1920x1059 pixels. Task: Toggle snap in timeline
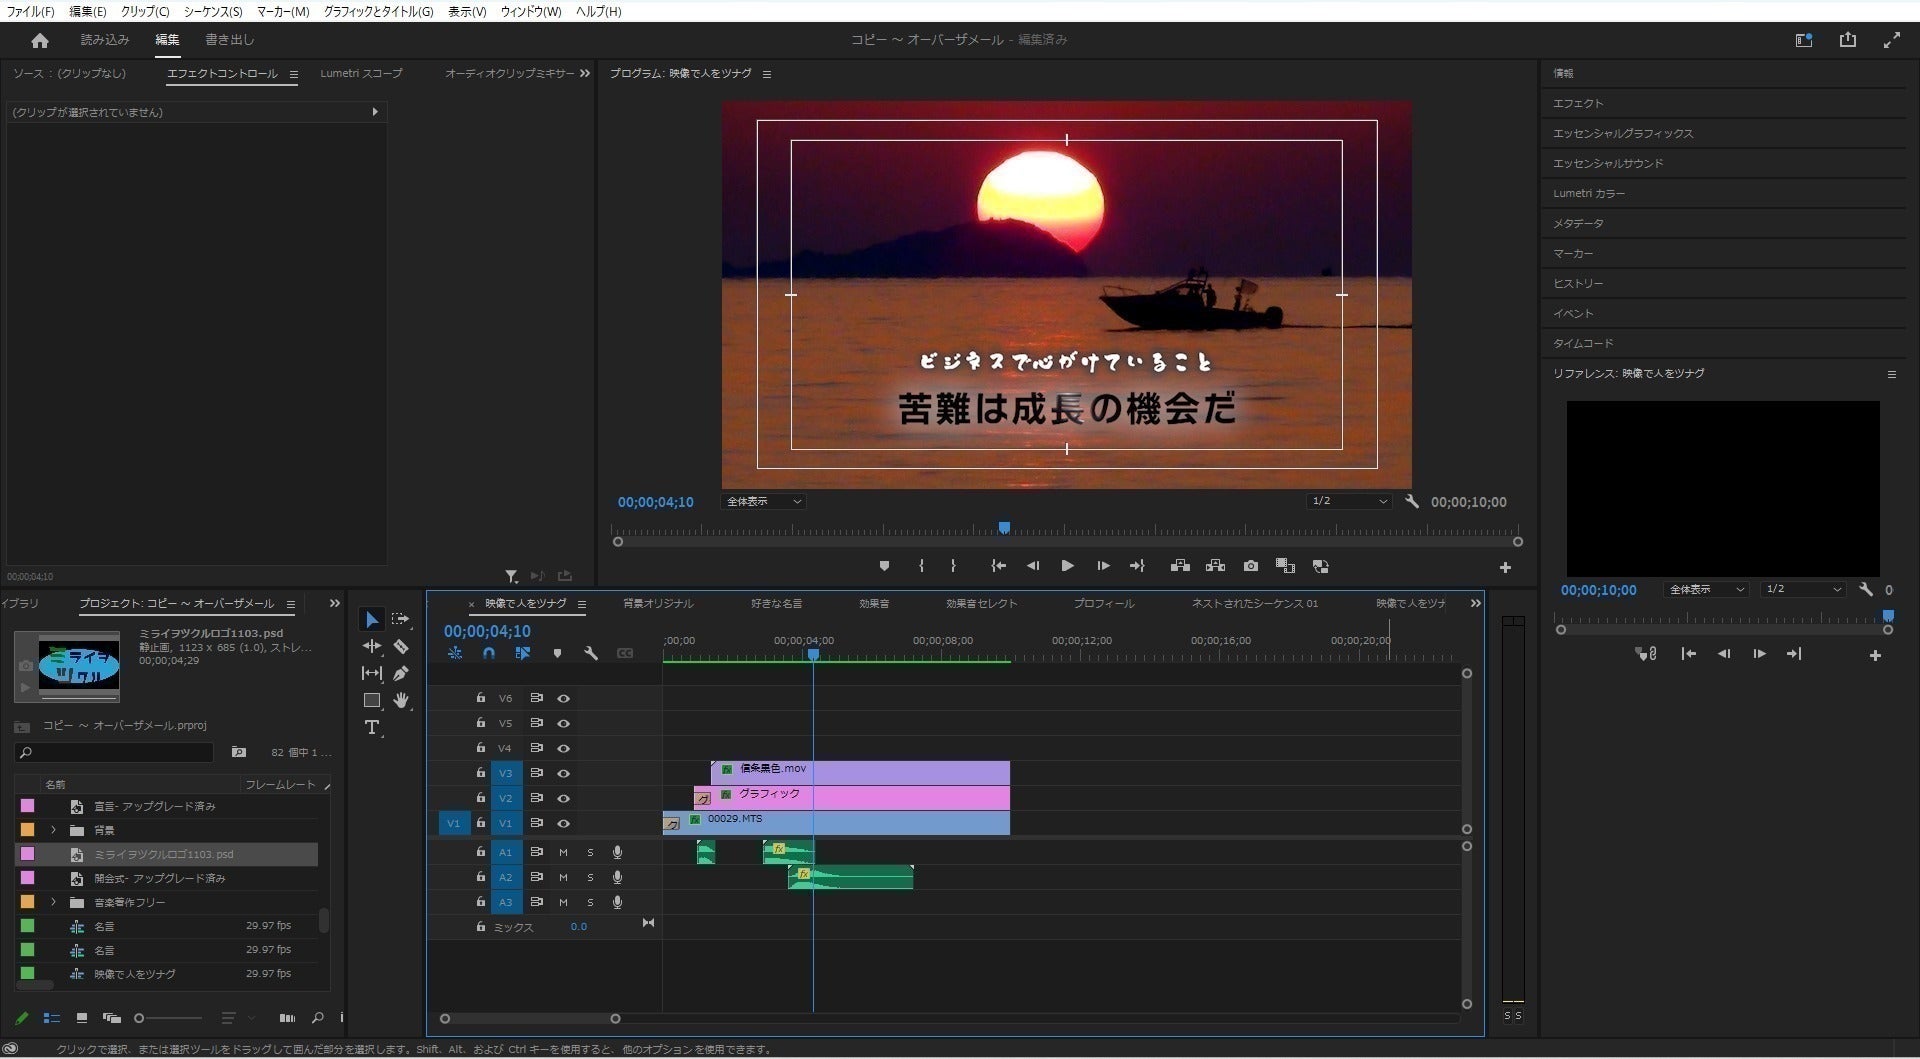tap(489, 653)
